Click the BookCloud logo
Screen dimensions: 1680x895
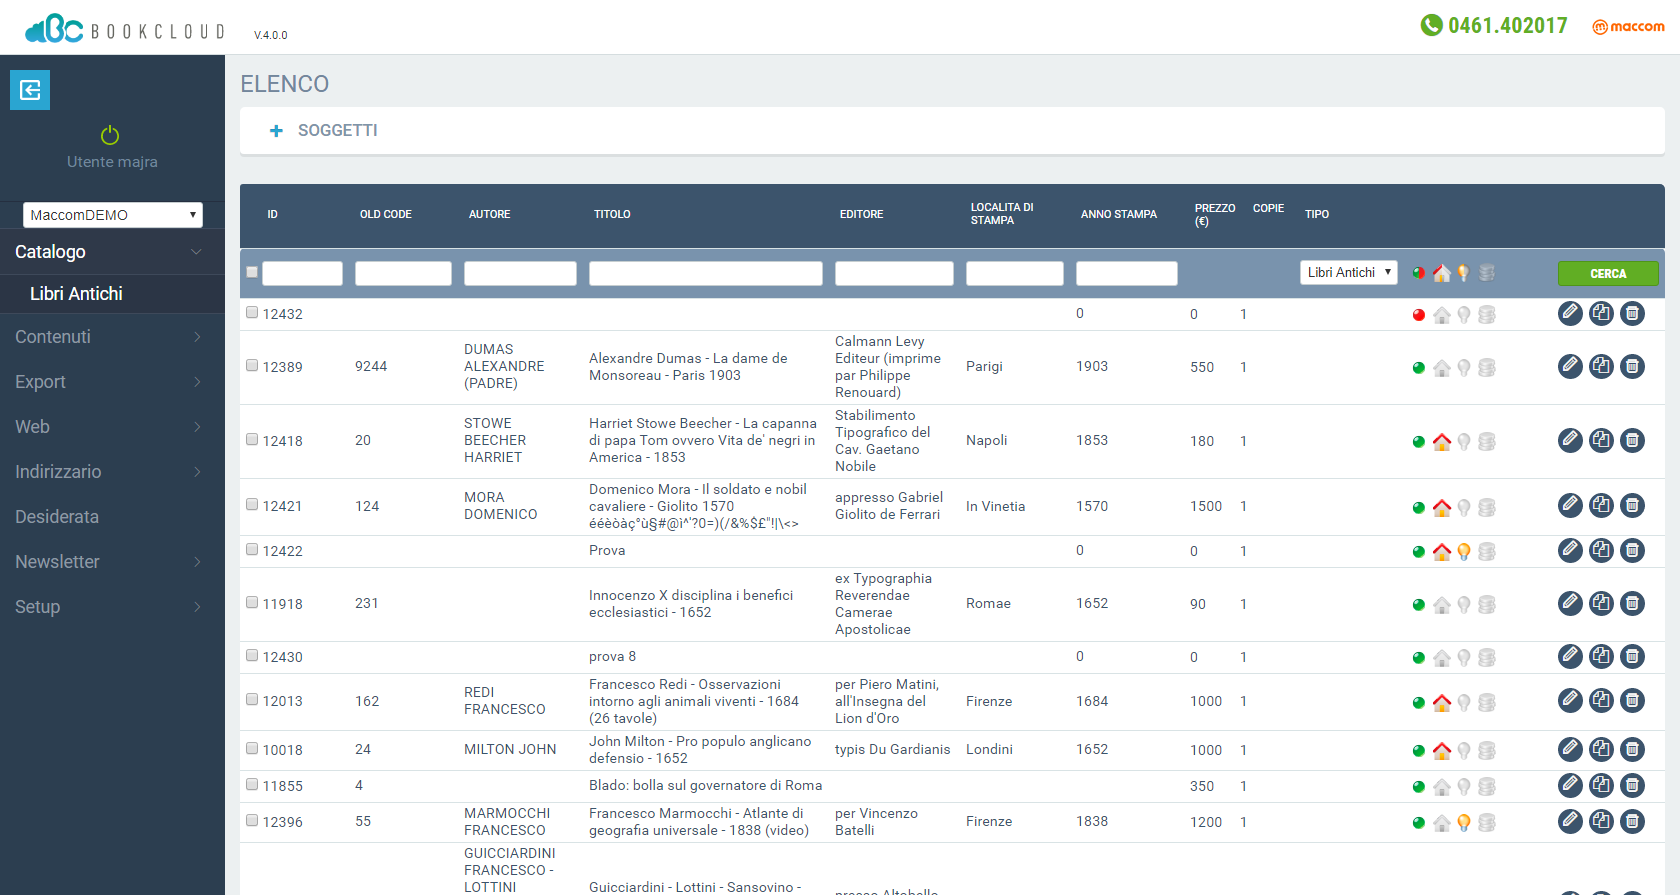[125, 29]
